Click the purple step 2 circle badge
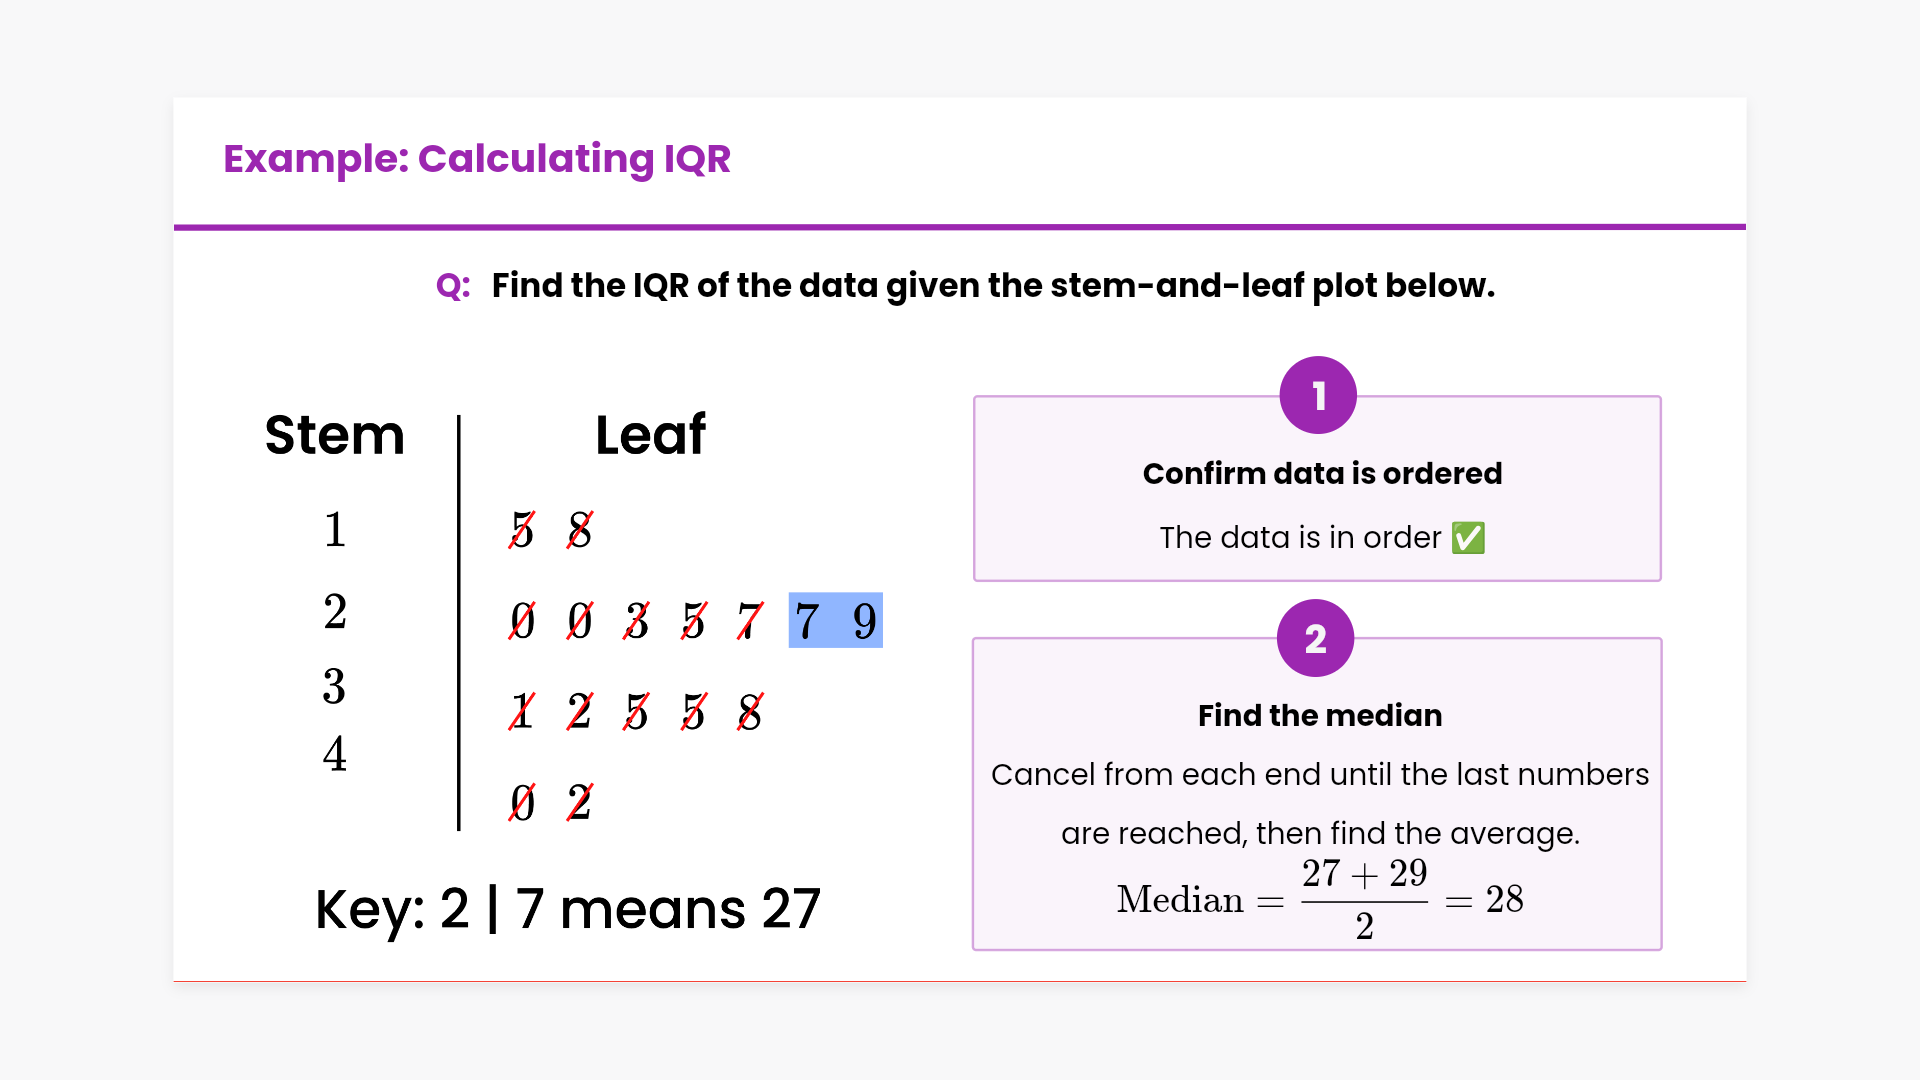Screen dimensions: 1920x1080 point(1315,638)
